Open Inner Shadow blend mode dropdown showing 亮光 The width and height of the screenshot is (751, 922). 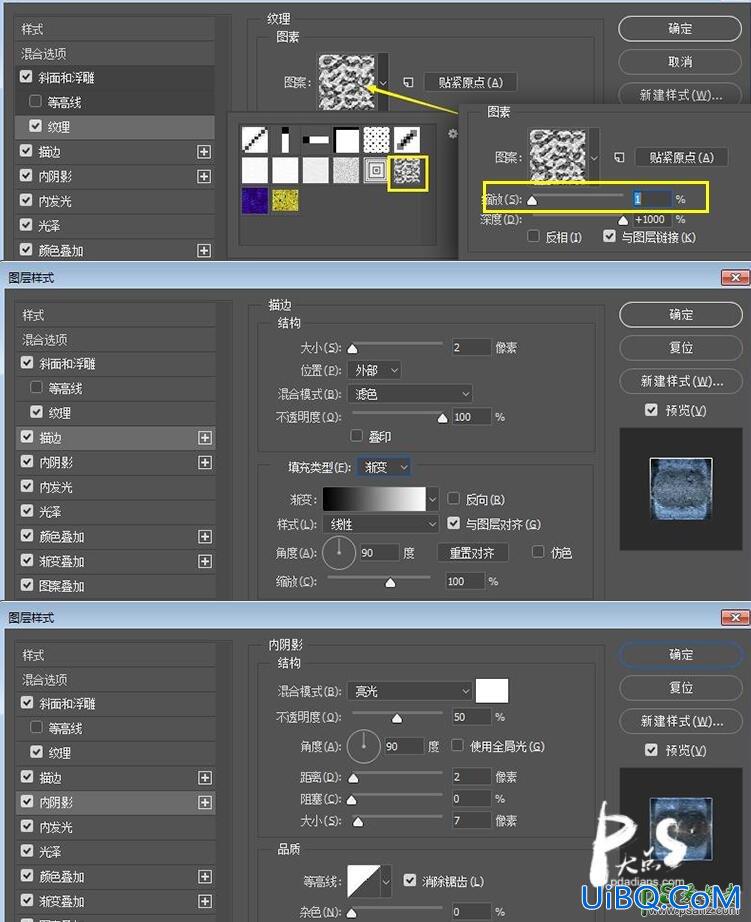(410, 691)
